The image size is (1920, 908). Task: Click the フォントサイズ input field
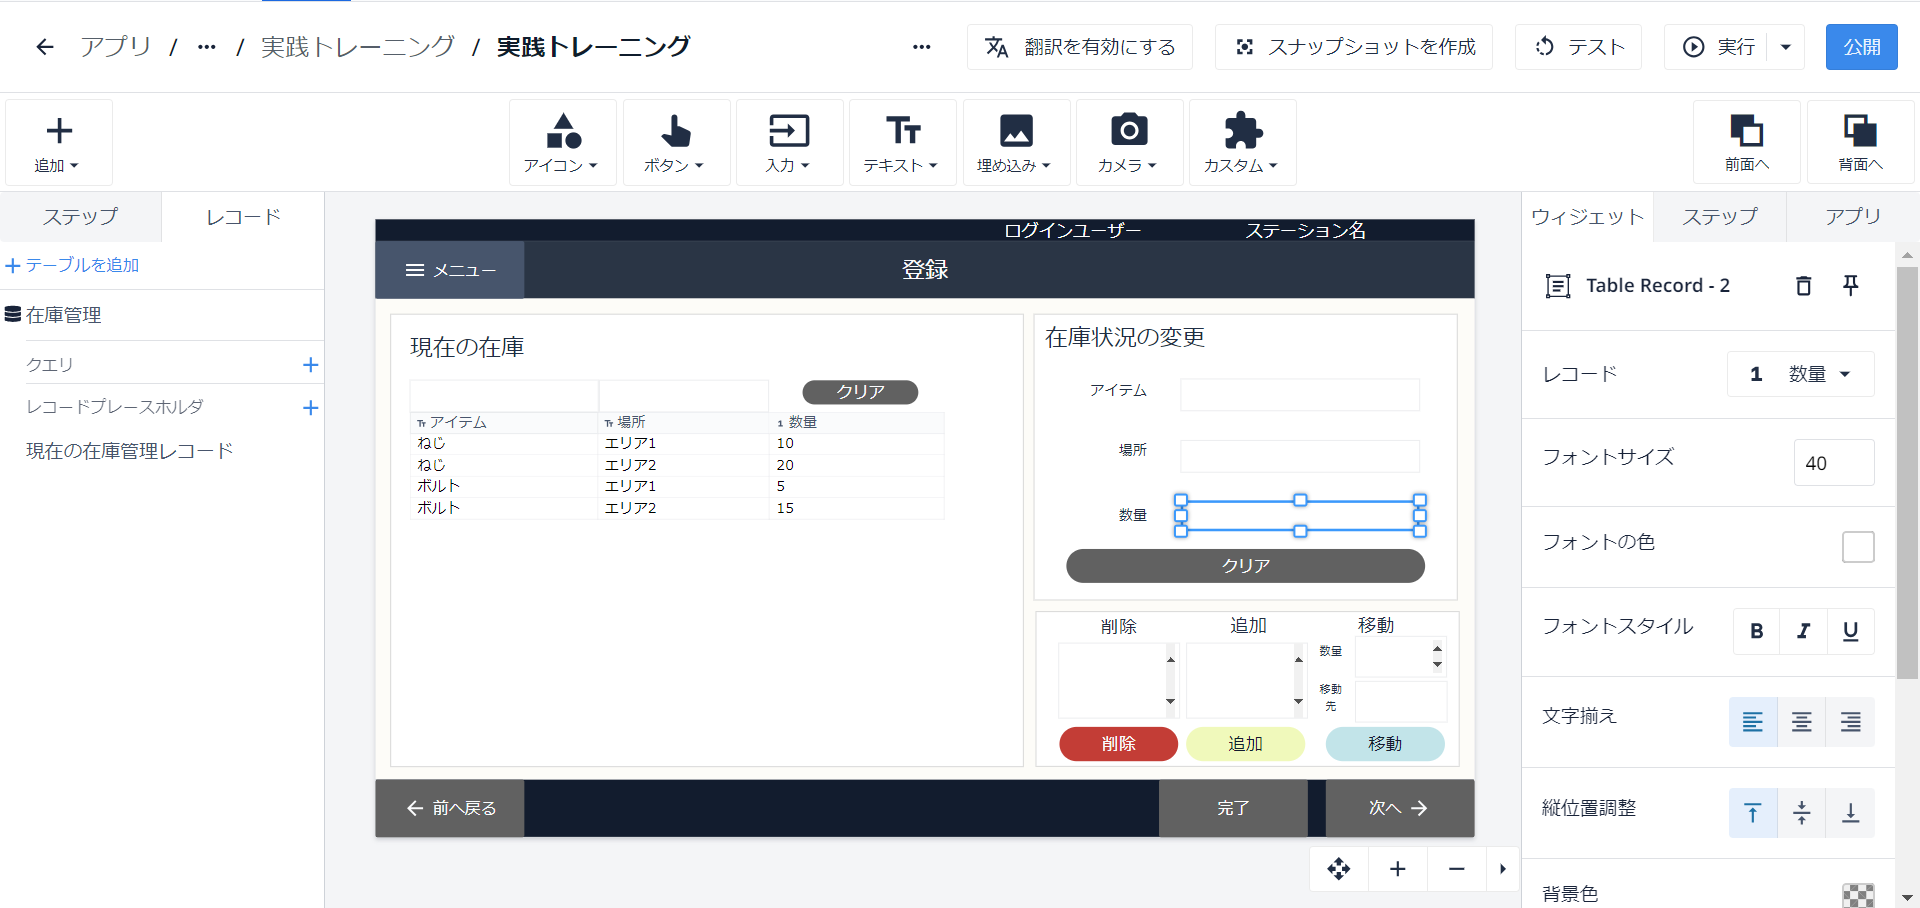coord(1834,463)
